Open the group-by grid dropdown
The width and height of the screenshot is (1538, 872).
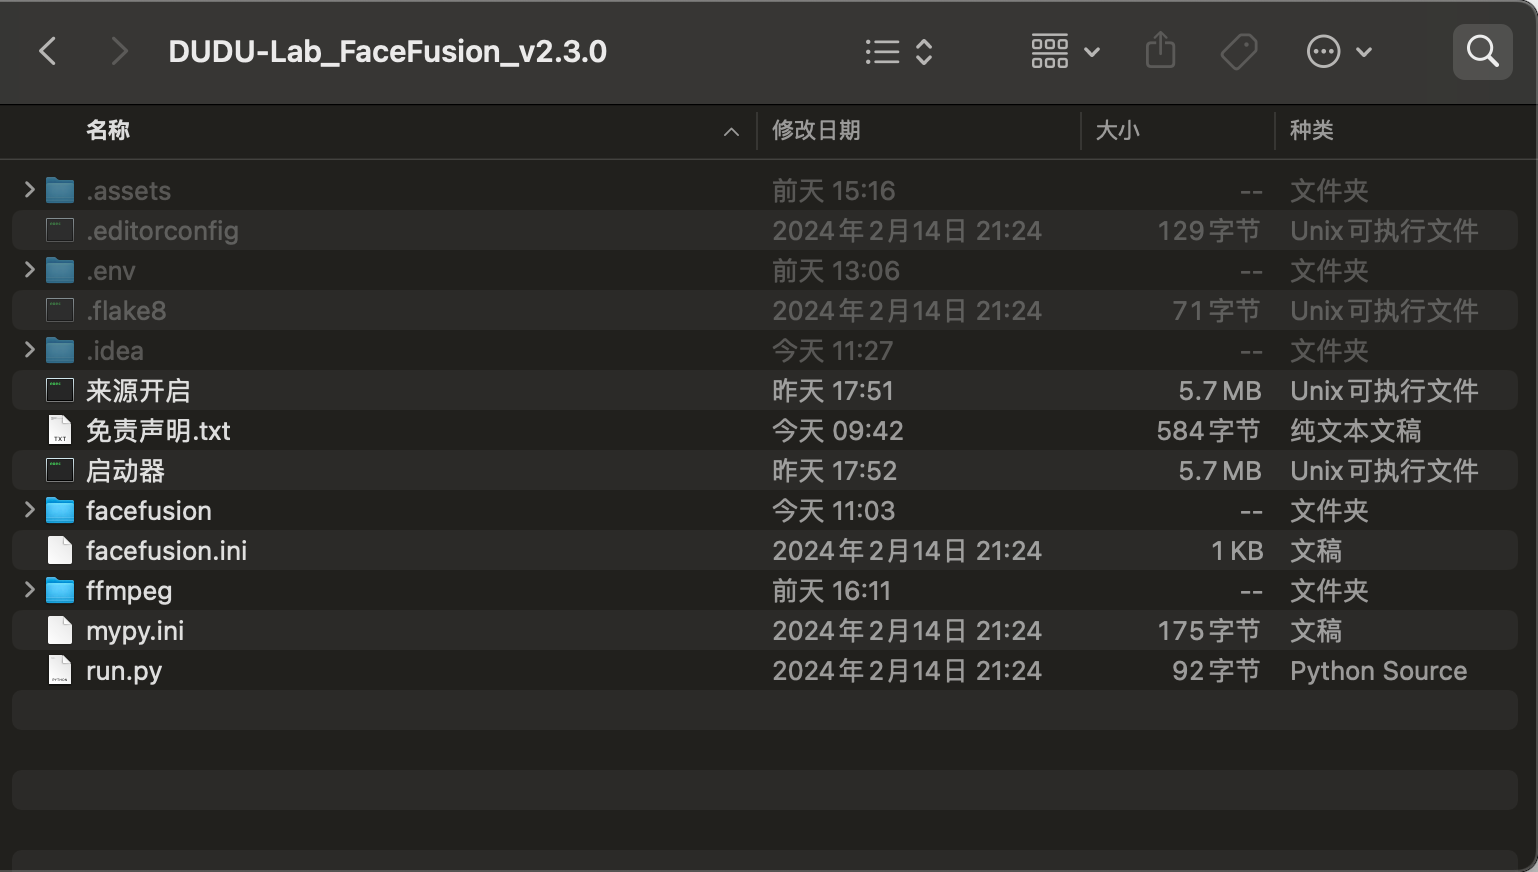coord(1065,51)
